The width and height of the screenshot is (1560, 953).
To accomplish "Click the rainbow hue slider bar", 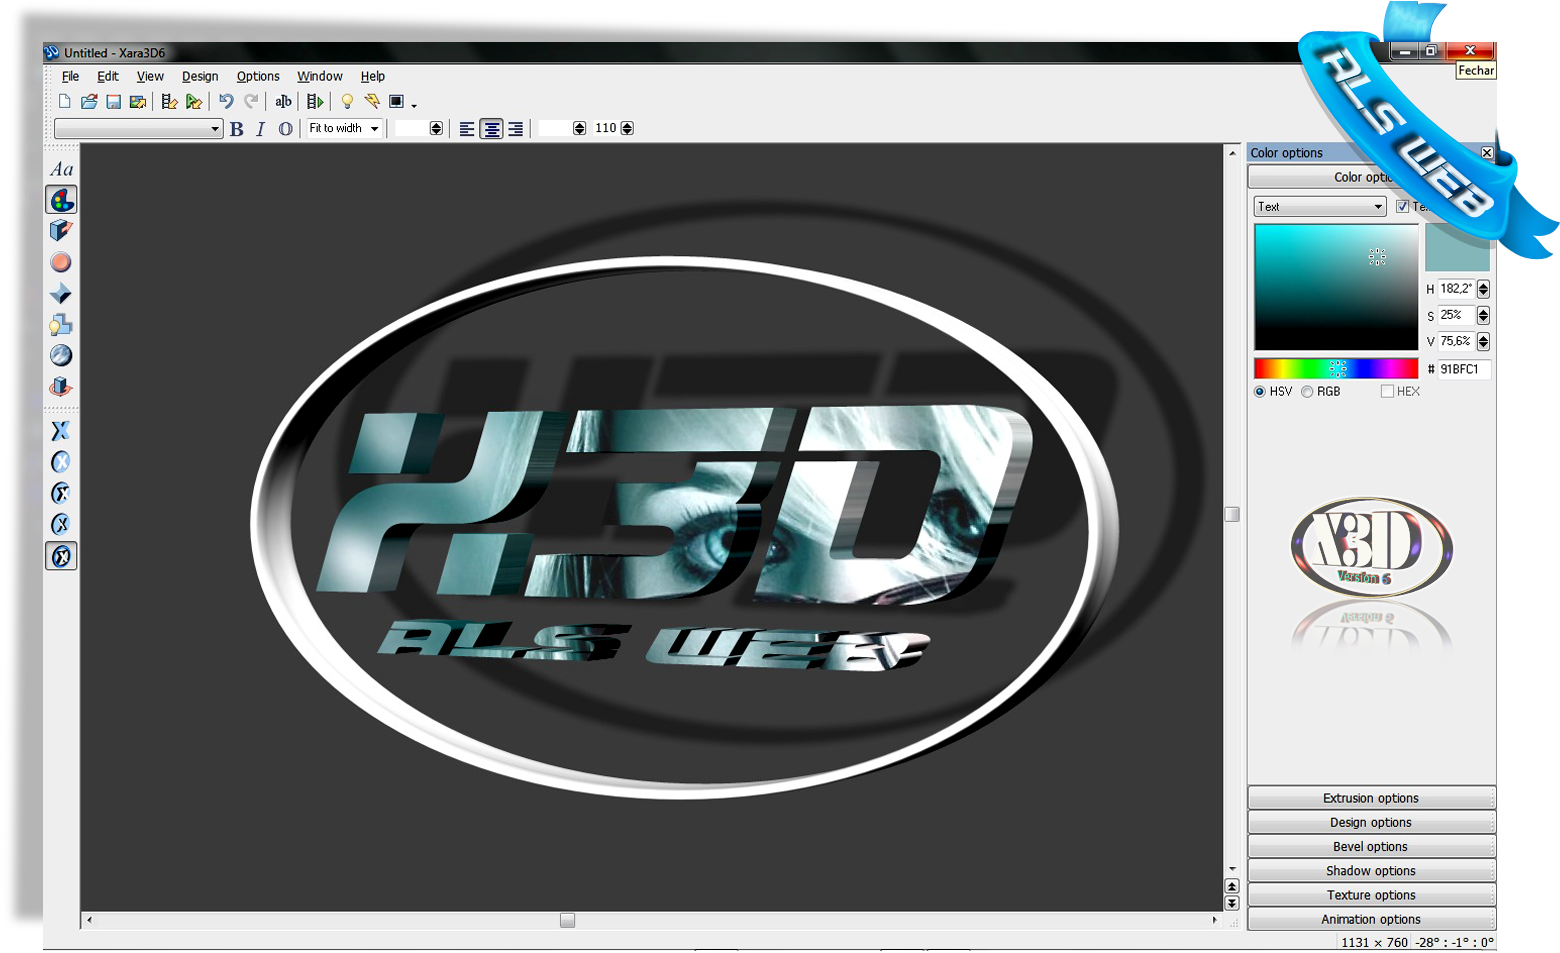I will click(x=1336, y=368).
